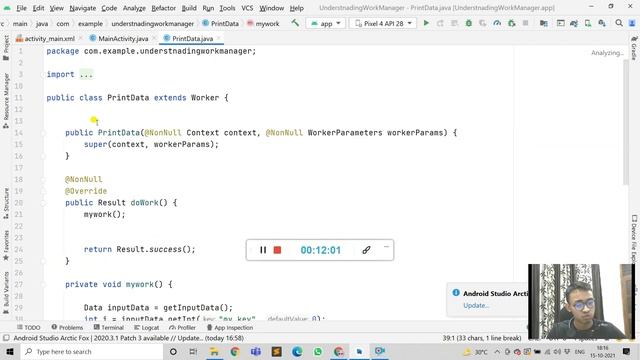Attach debugger to Android process
640x360 pixels.
[511, 23]
